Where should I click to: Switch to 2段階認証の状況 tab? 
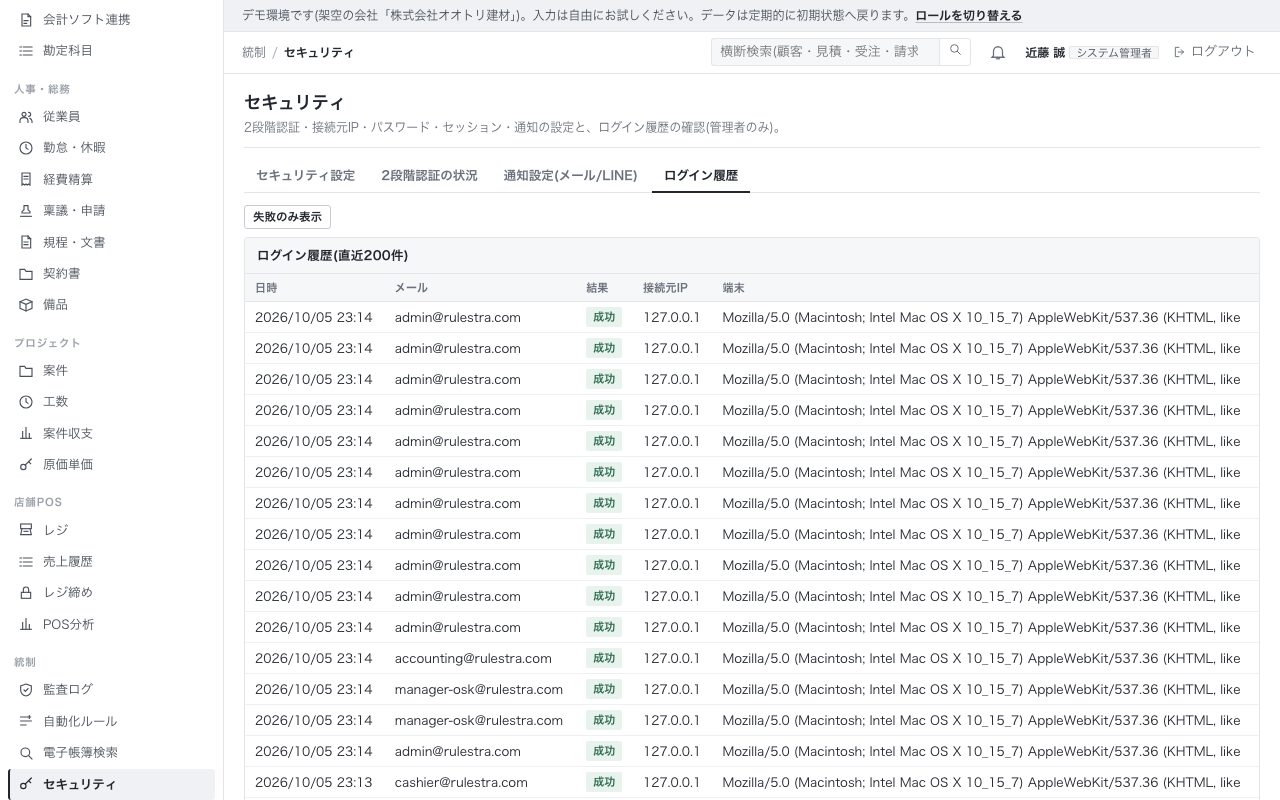429,175
